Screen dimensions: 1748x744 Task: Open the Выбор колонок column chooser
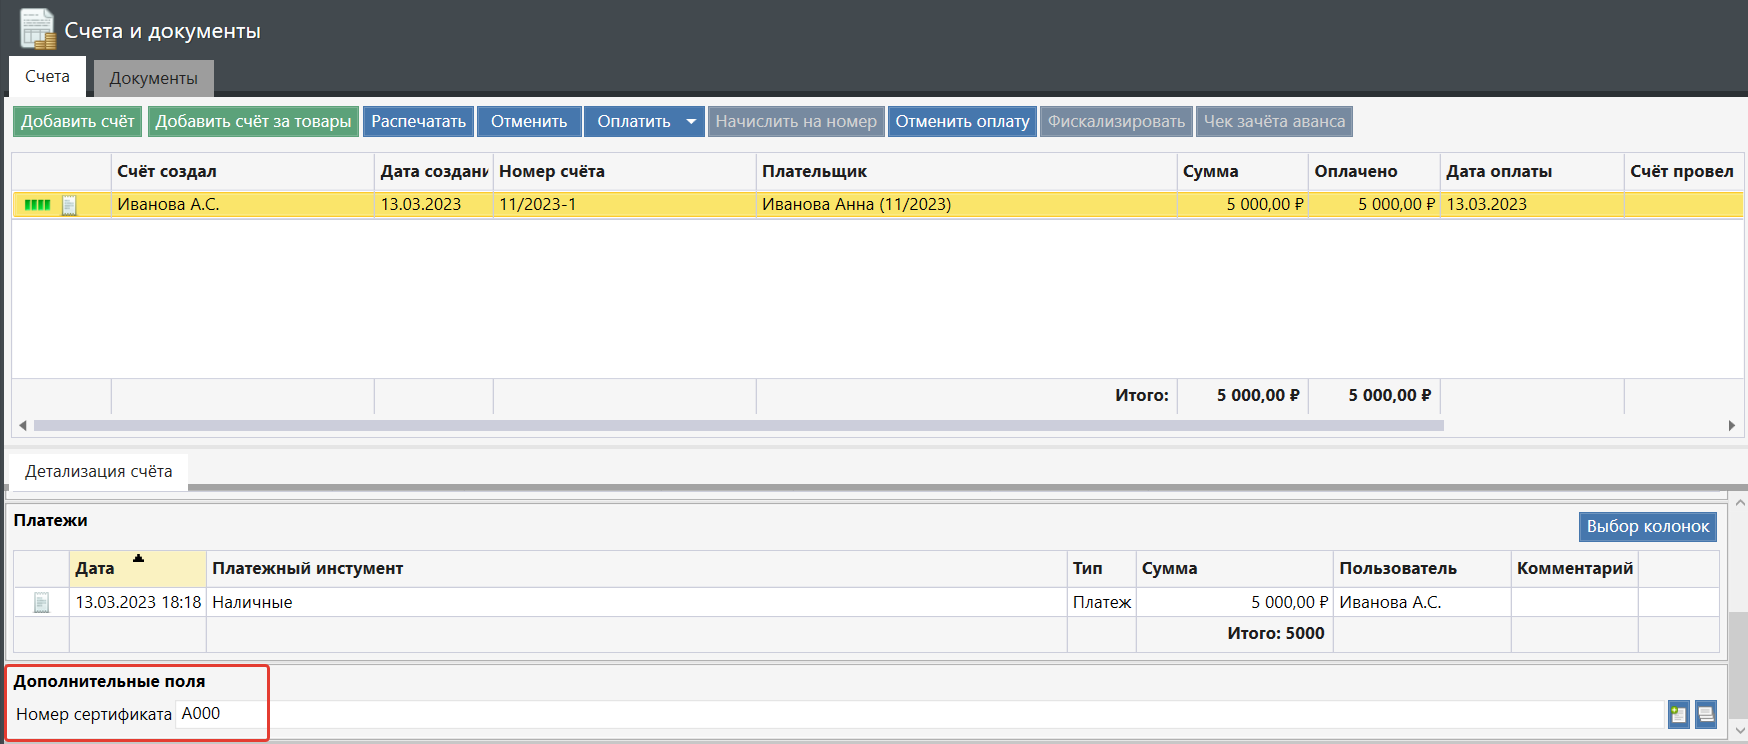[1647, 527]
